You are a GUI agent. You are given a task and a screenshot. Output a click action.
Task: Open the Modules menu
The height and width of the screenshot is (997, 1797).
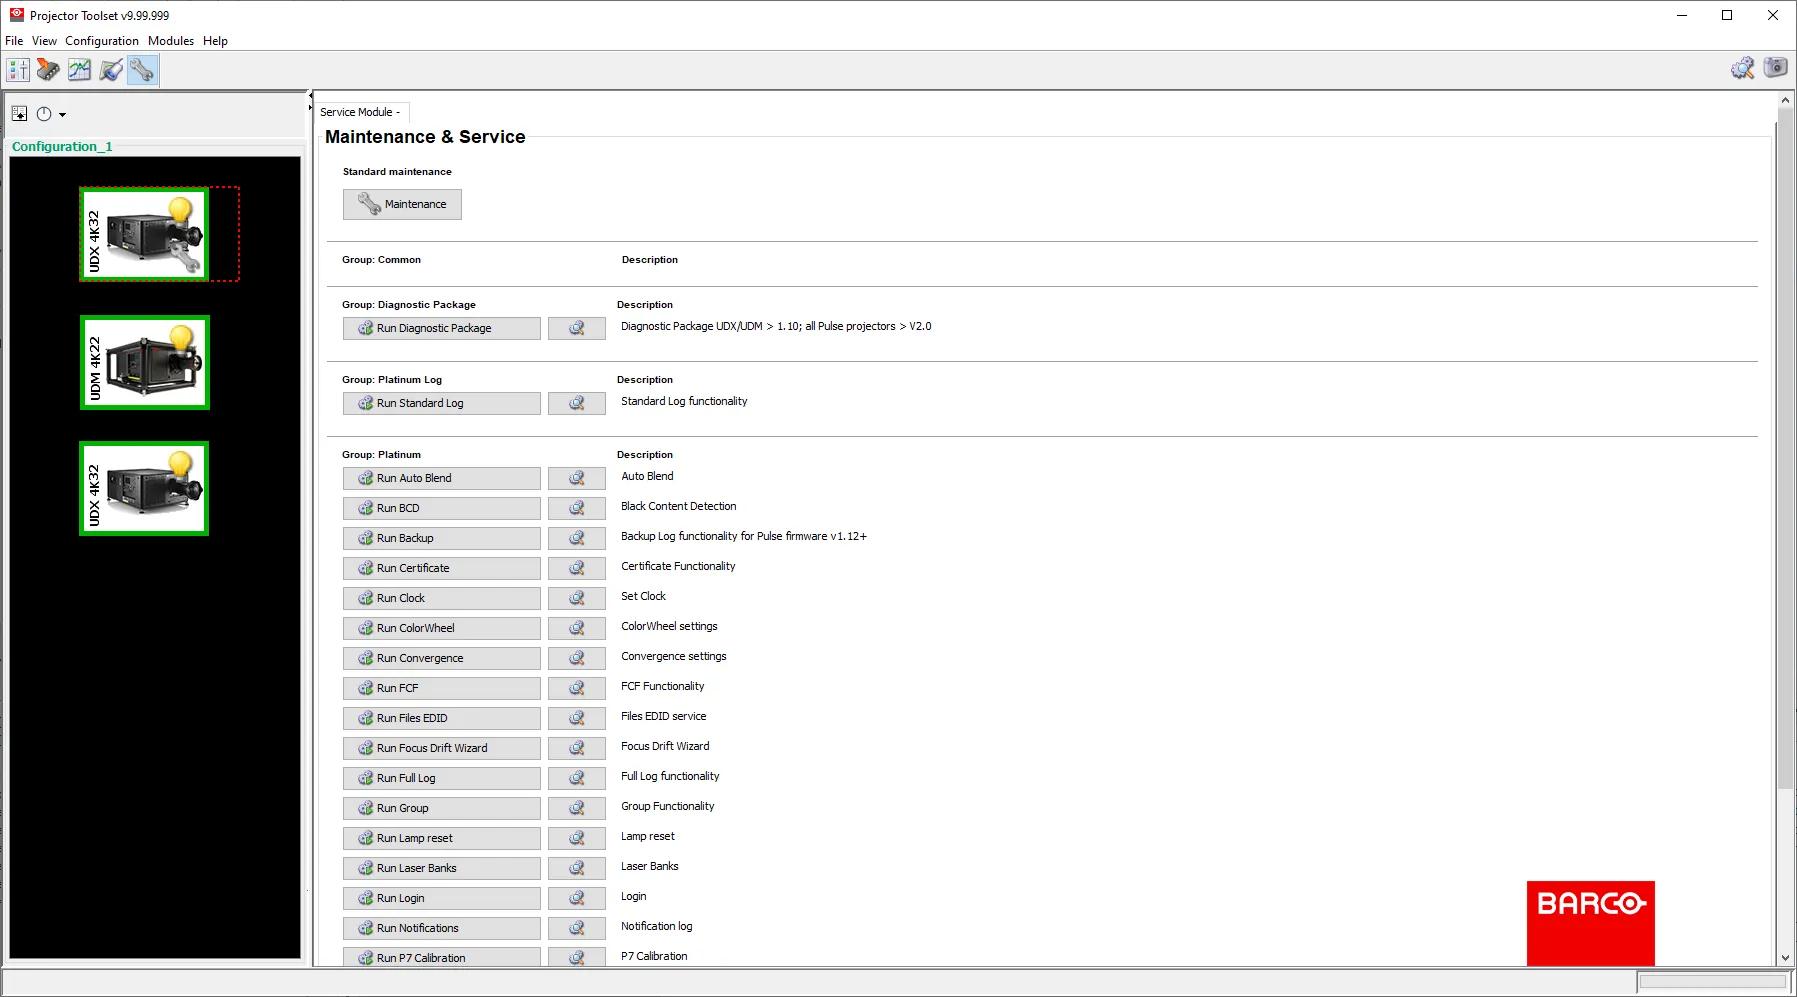coord(171,41)
